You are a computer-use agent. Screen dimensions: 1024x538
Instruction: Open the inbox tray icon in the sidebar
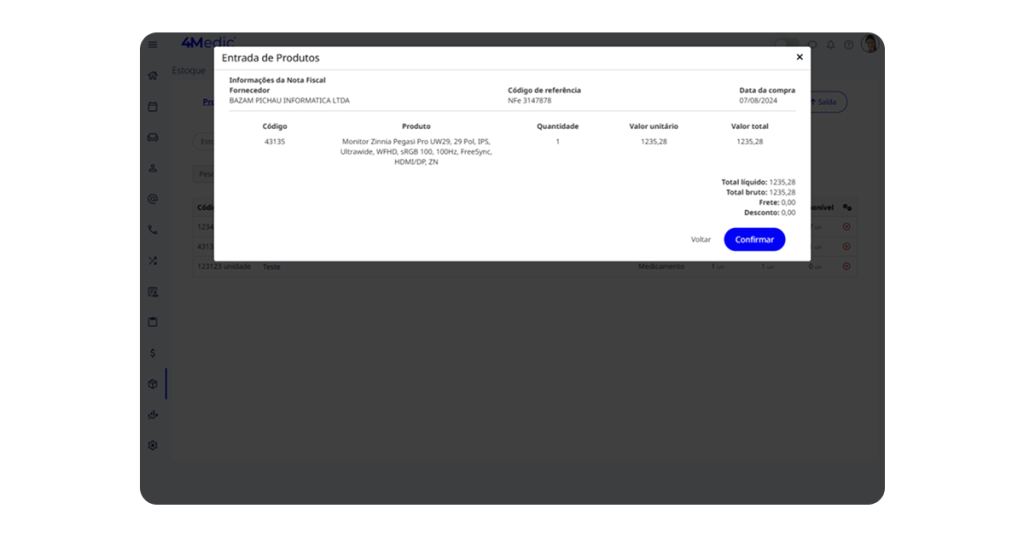click(x=153, y=138)
